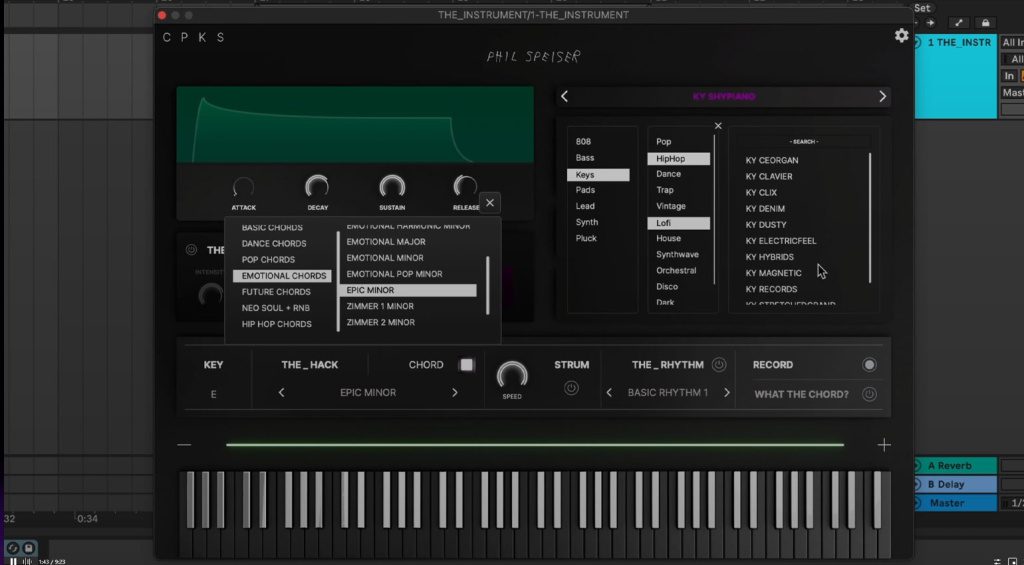Adjust the SUSTAIN knob
The width and height of the screenshot is (1024, 565).
pos(392,188)
